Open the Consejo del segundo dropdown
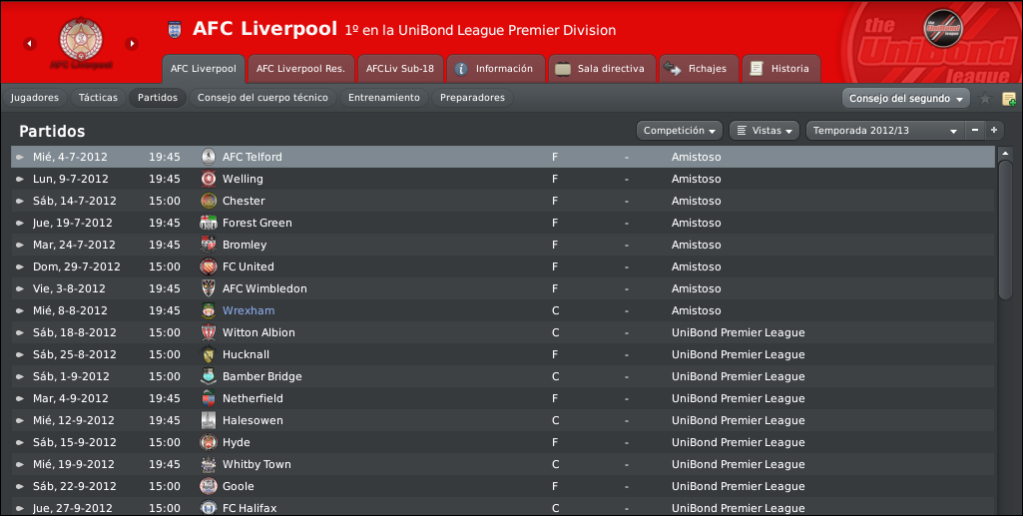Image resolution: width=1023 pixels, height=516 pixels. tap(906, 99)
